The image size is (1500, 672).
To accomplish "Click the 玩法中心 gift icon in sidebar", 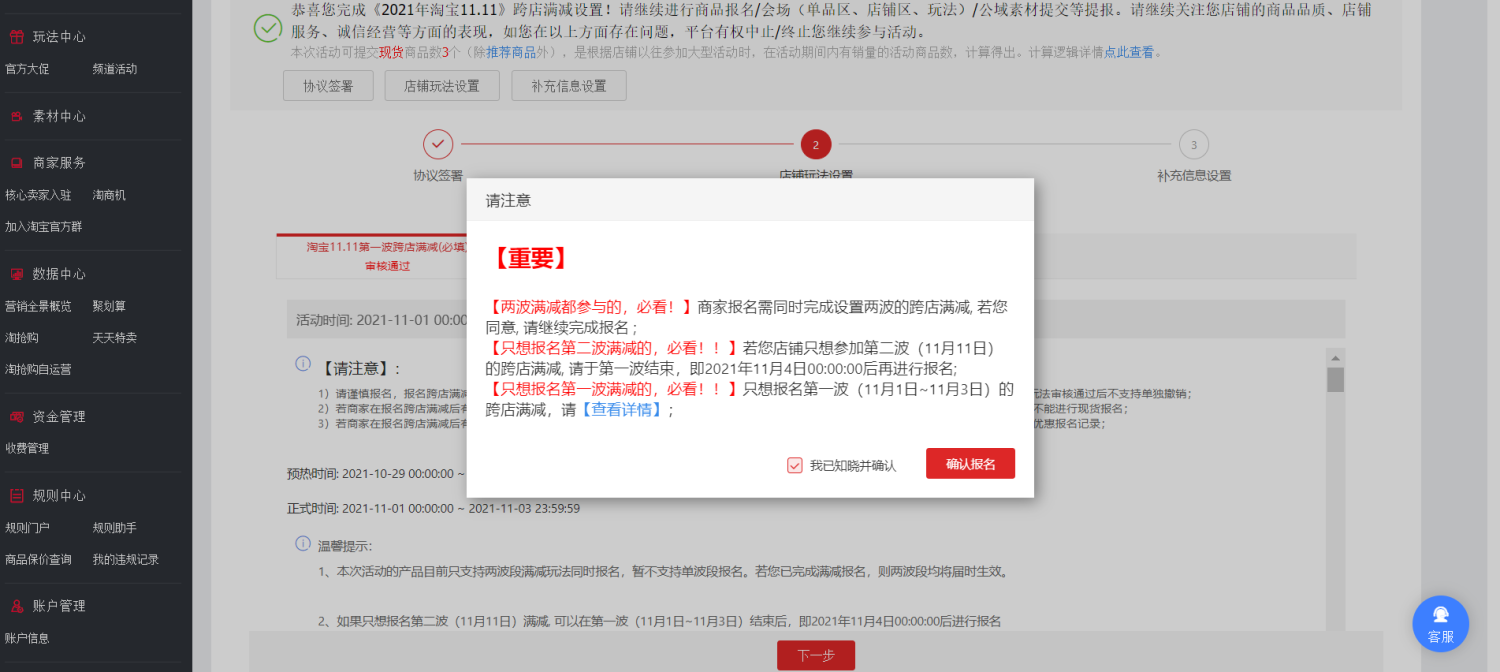I will tap(16, 37).
